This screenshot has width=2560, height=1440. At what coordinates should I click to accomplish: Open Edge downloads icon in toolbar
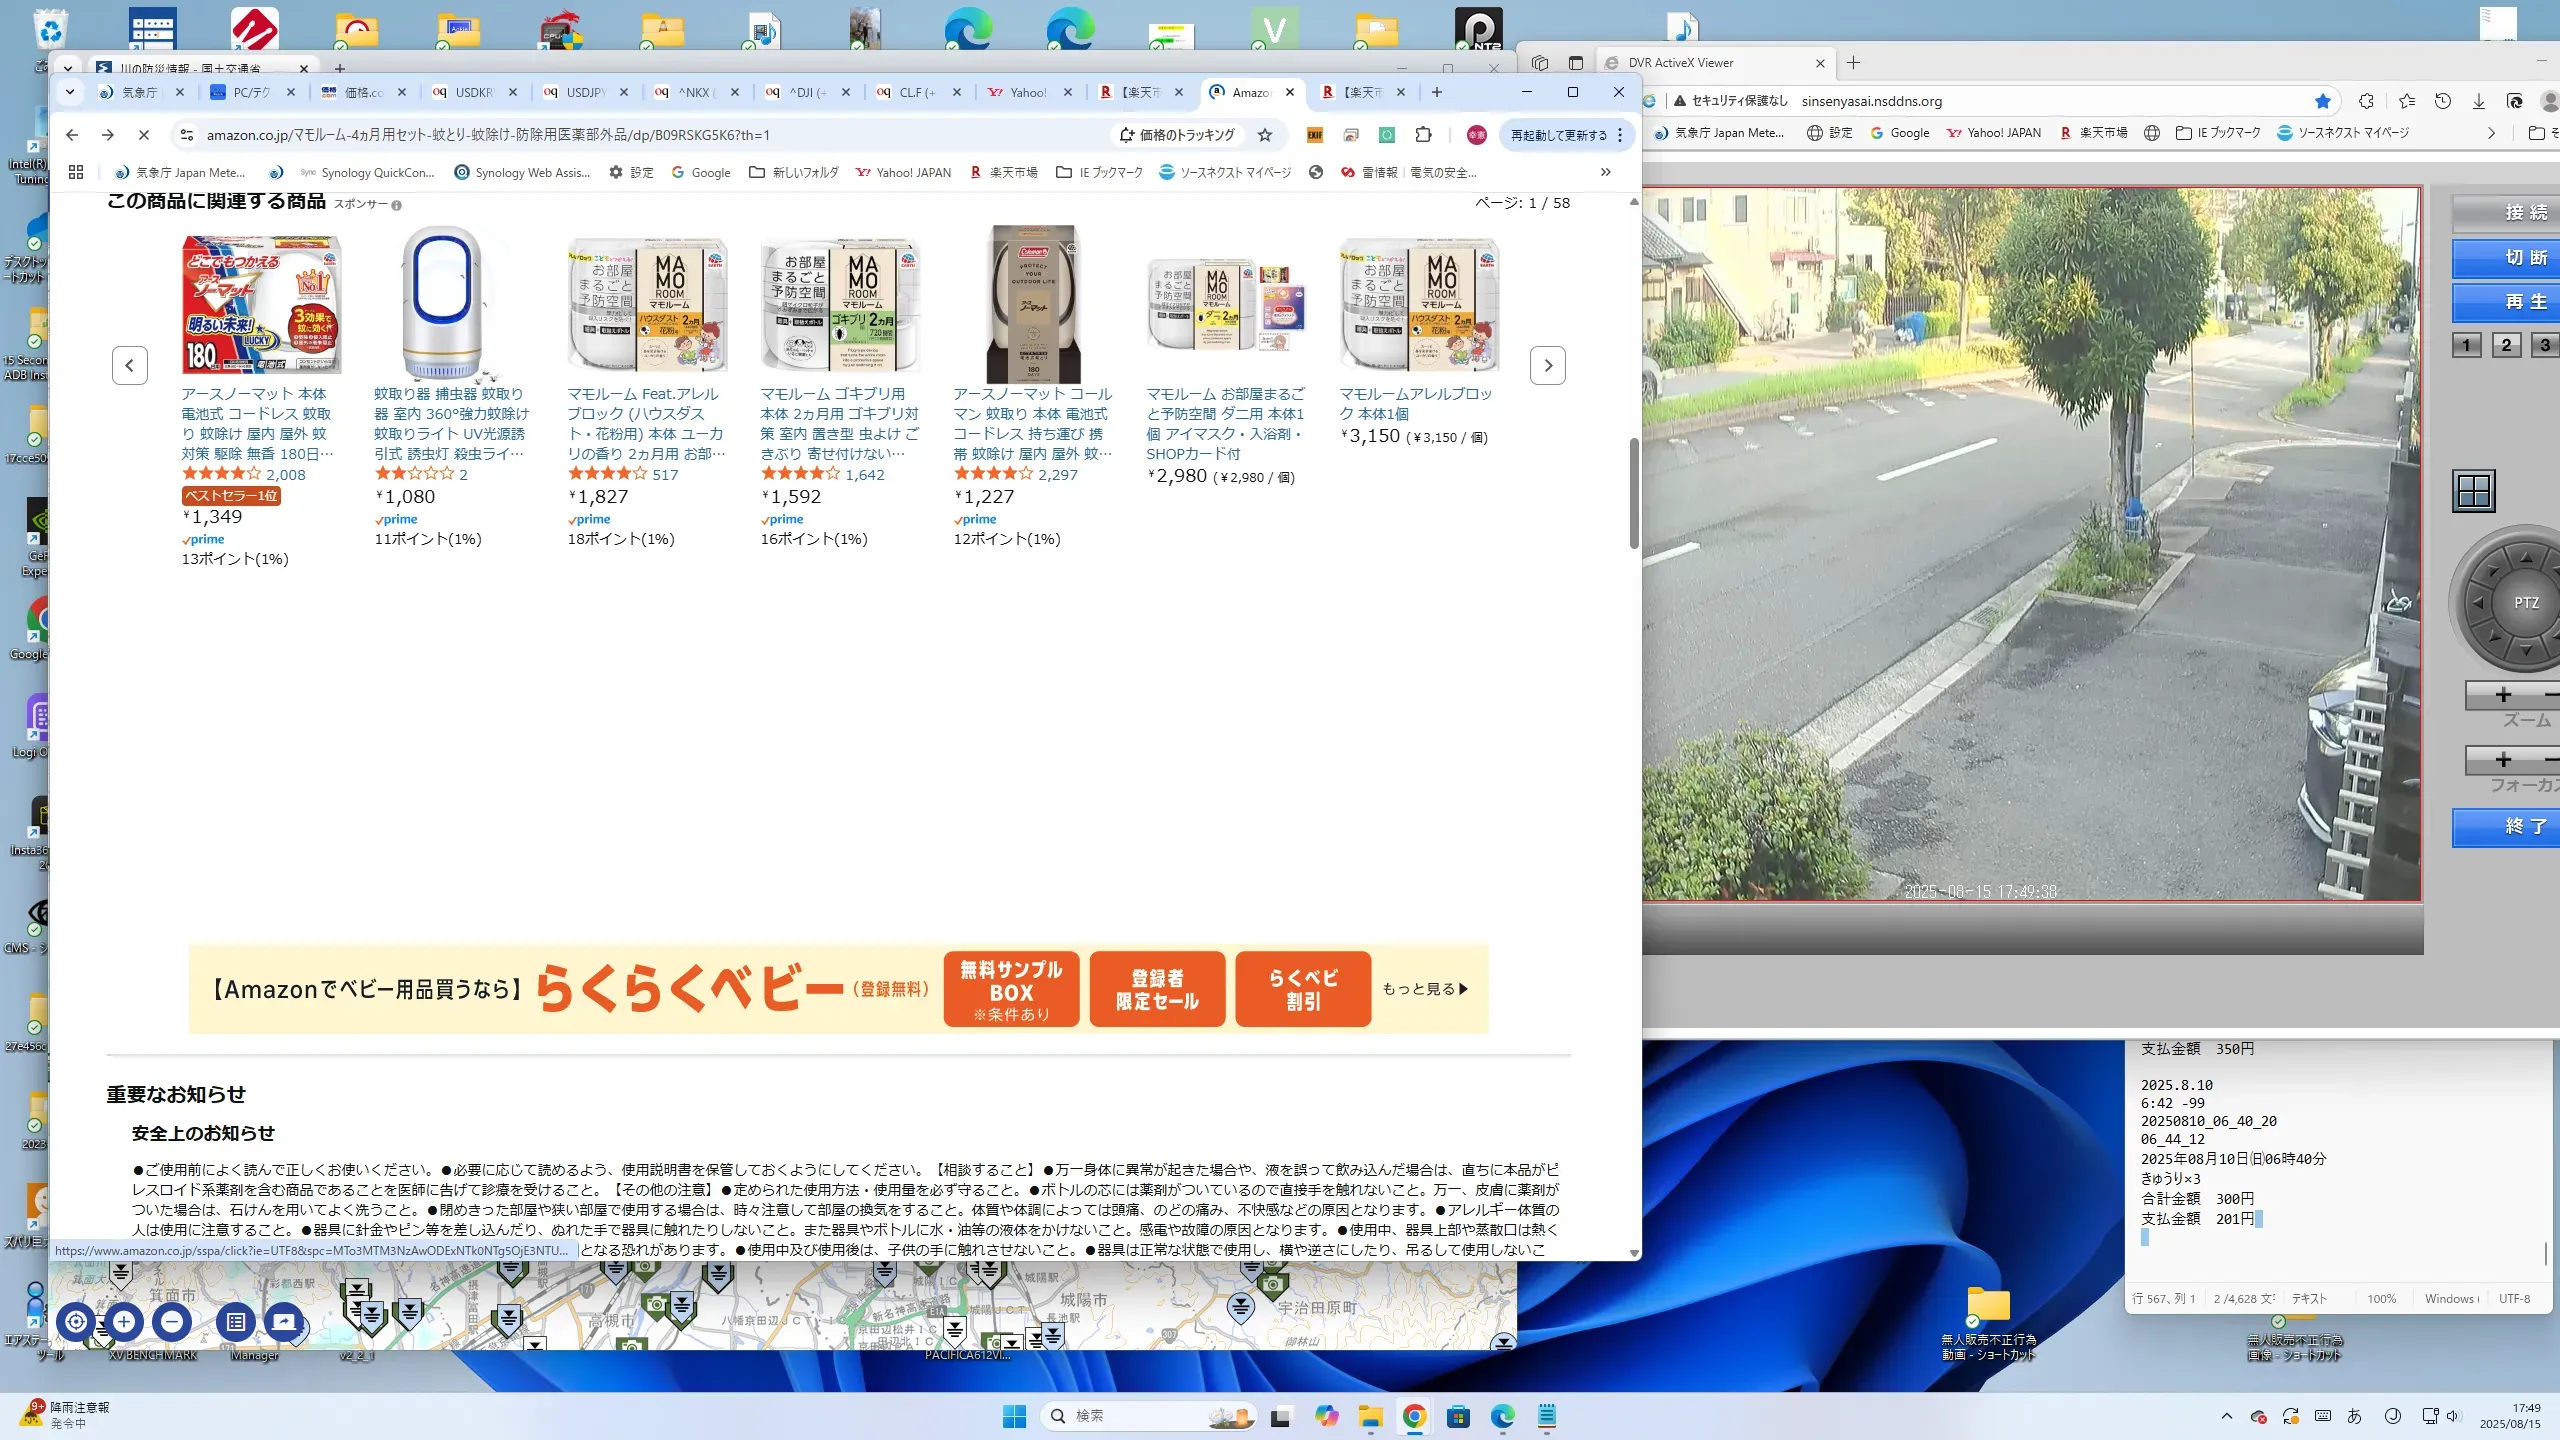2478,101
